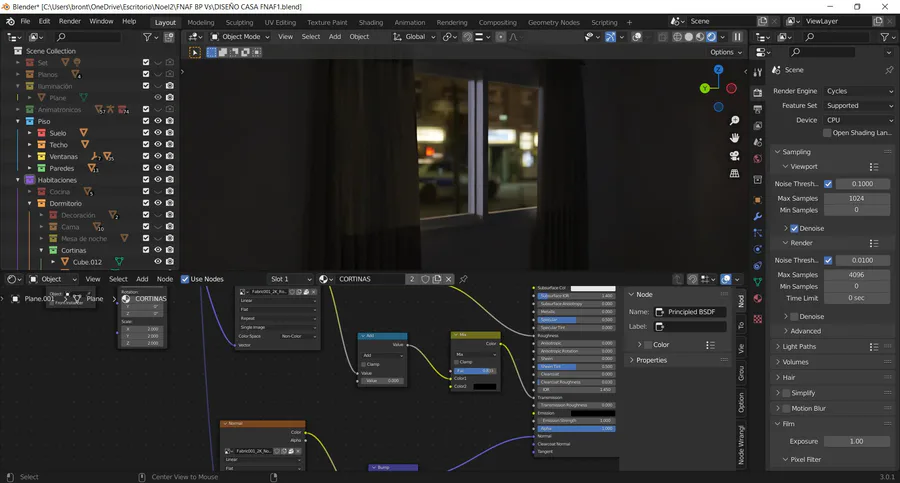Click the pan hand icon in viewport
The image size is (900, 483).
(x=735, y=137)
